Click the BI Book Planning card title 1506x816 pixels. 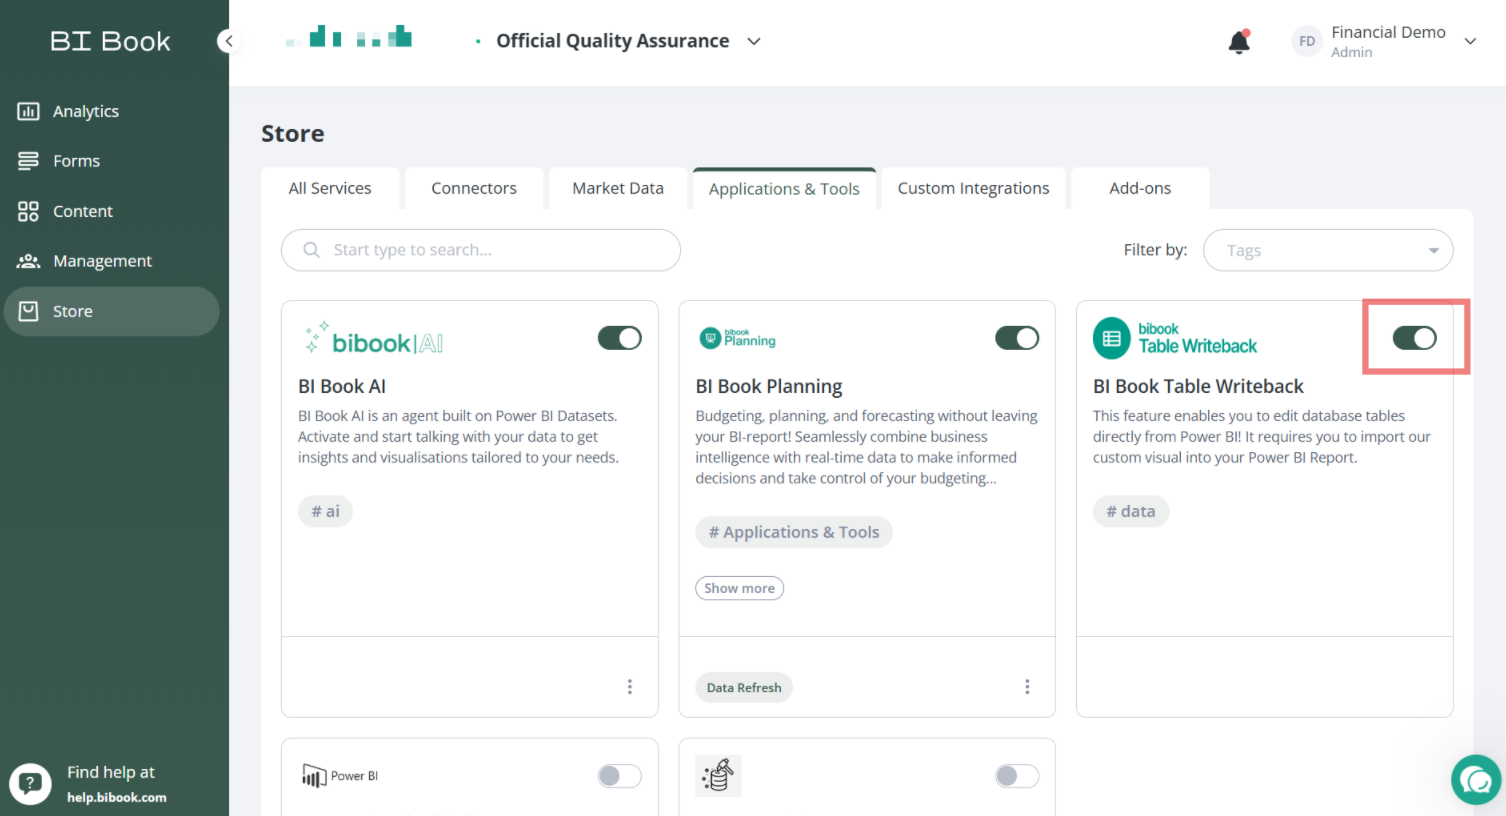click(x=769, y=386)
